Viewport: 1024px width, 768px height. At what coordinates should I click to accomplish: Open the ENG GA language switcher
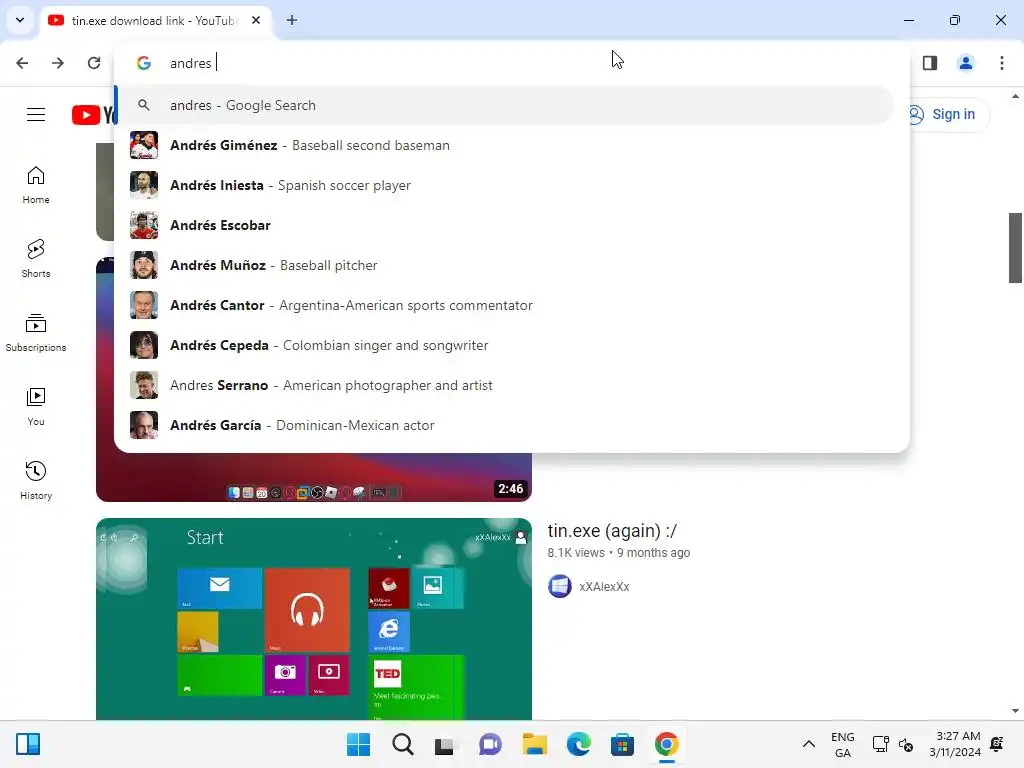point(842,744)
